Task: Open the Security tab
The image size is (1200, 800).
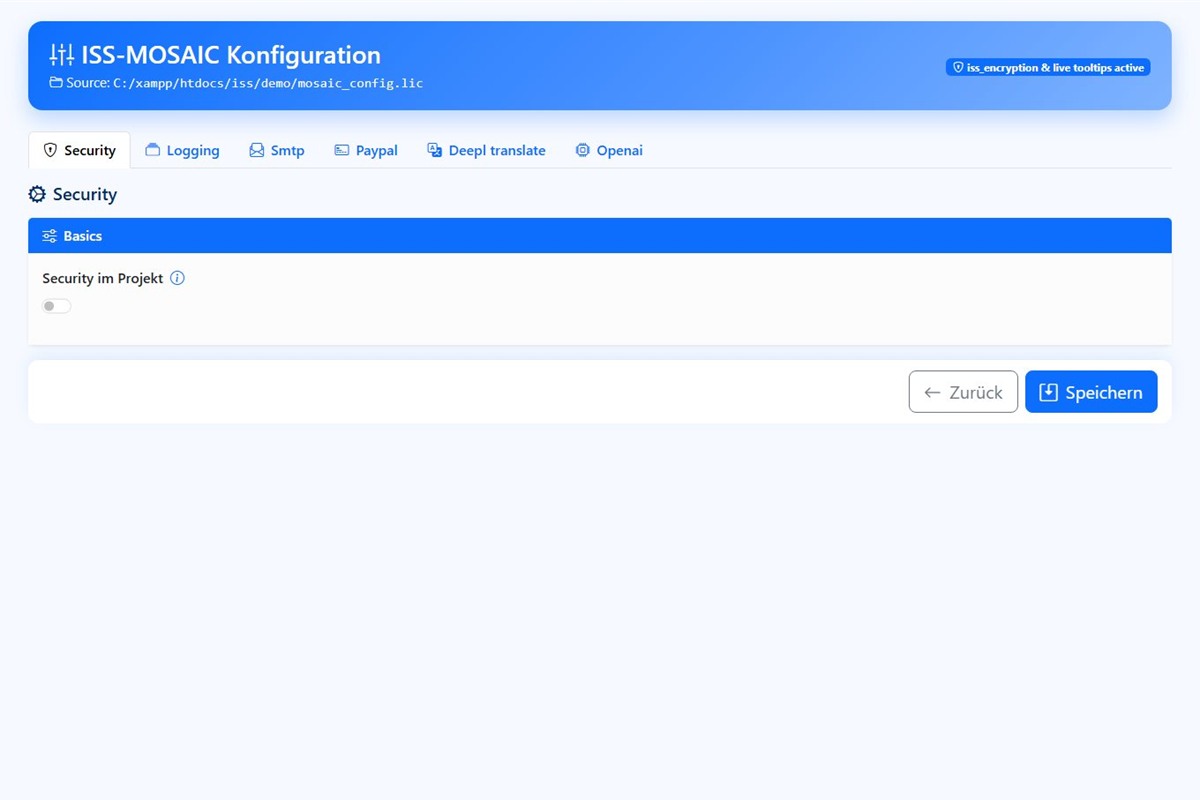Action: click(x=79, y=150)
